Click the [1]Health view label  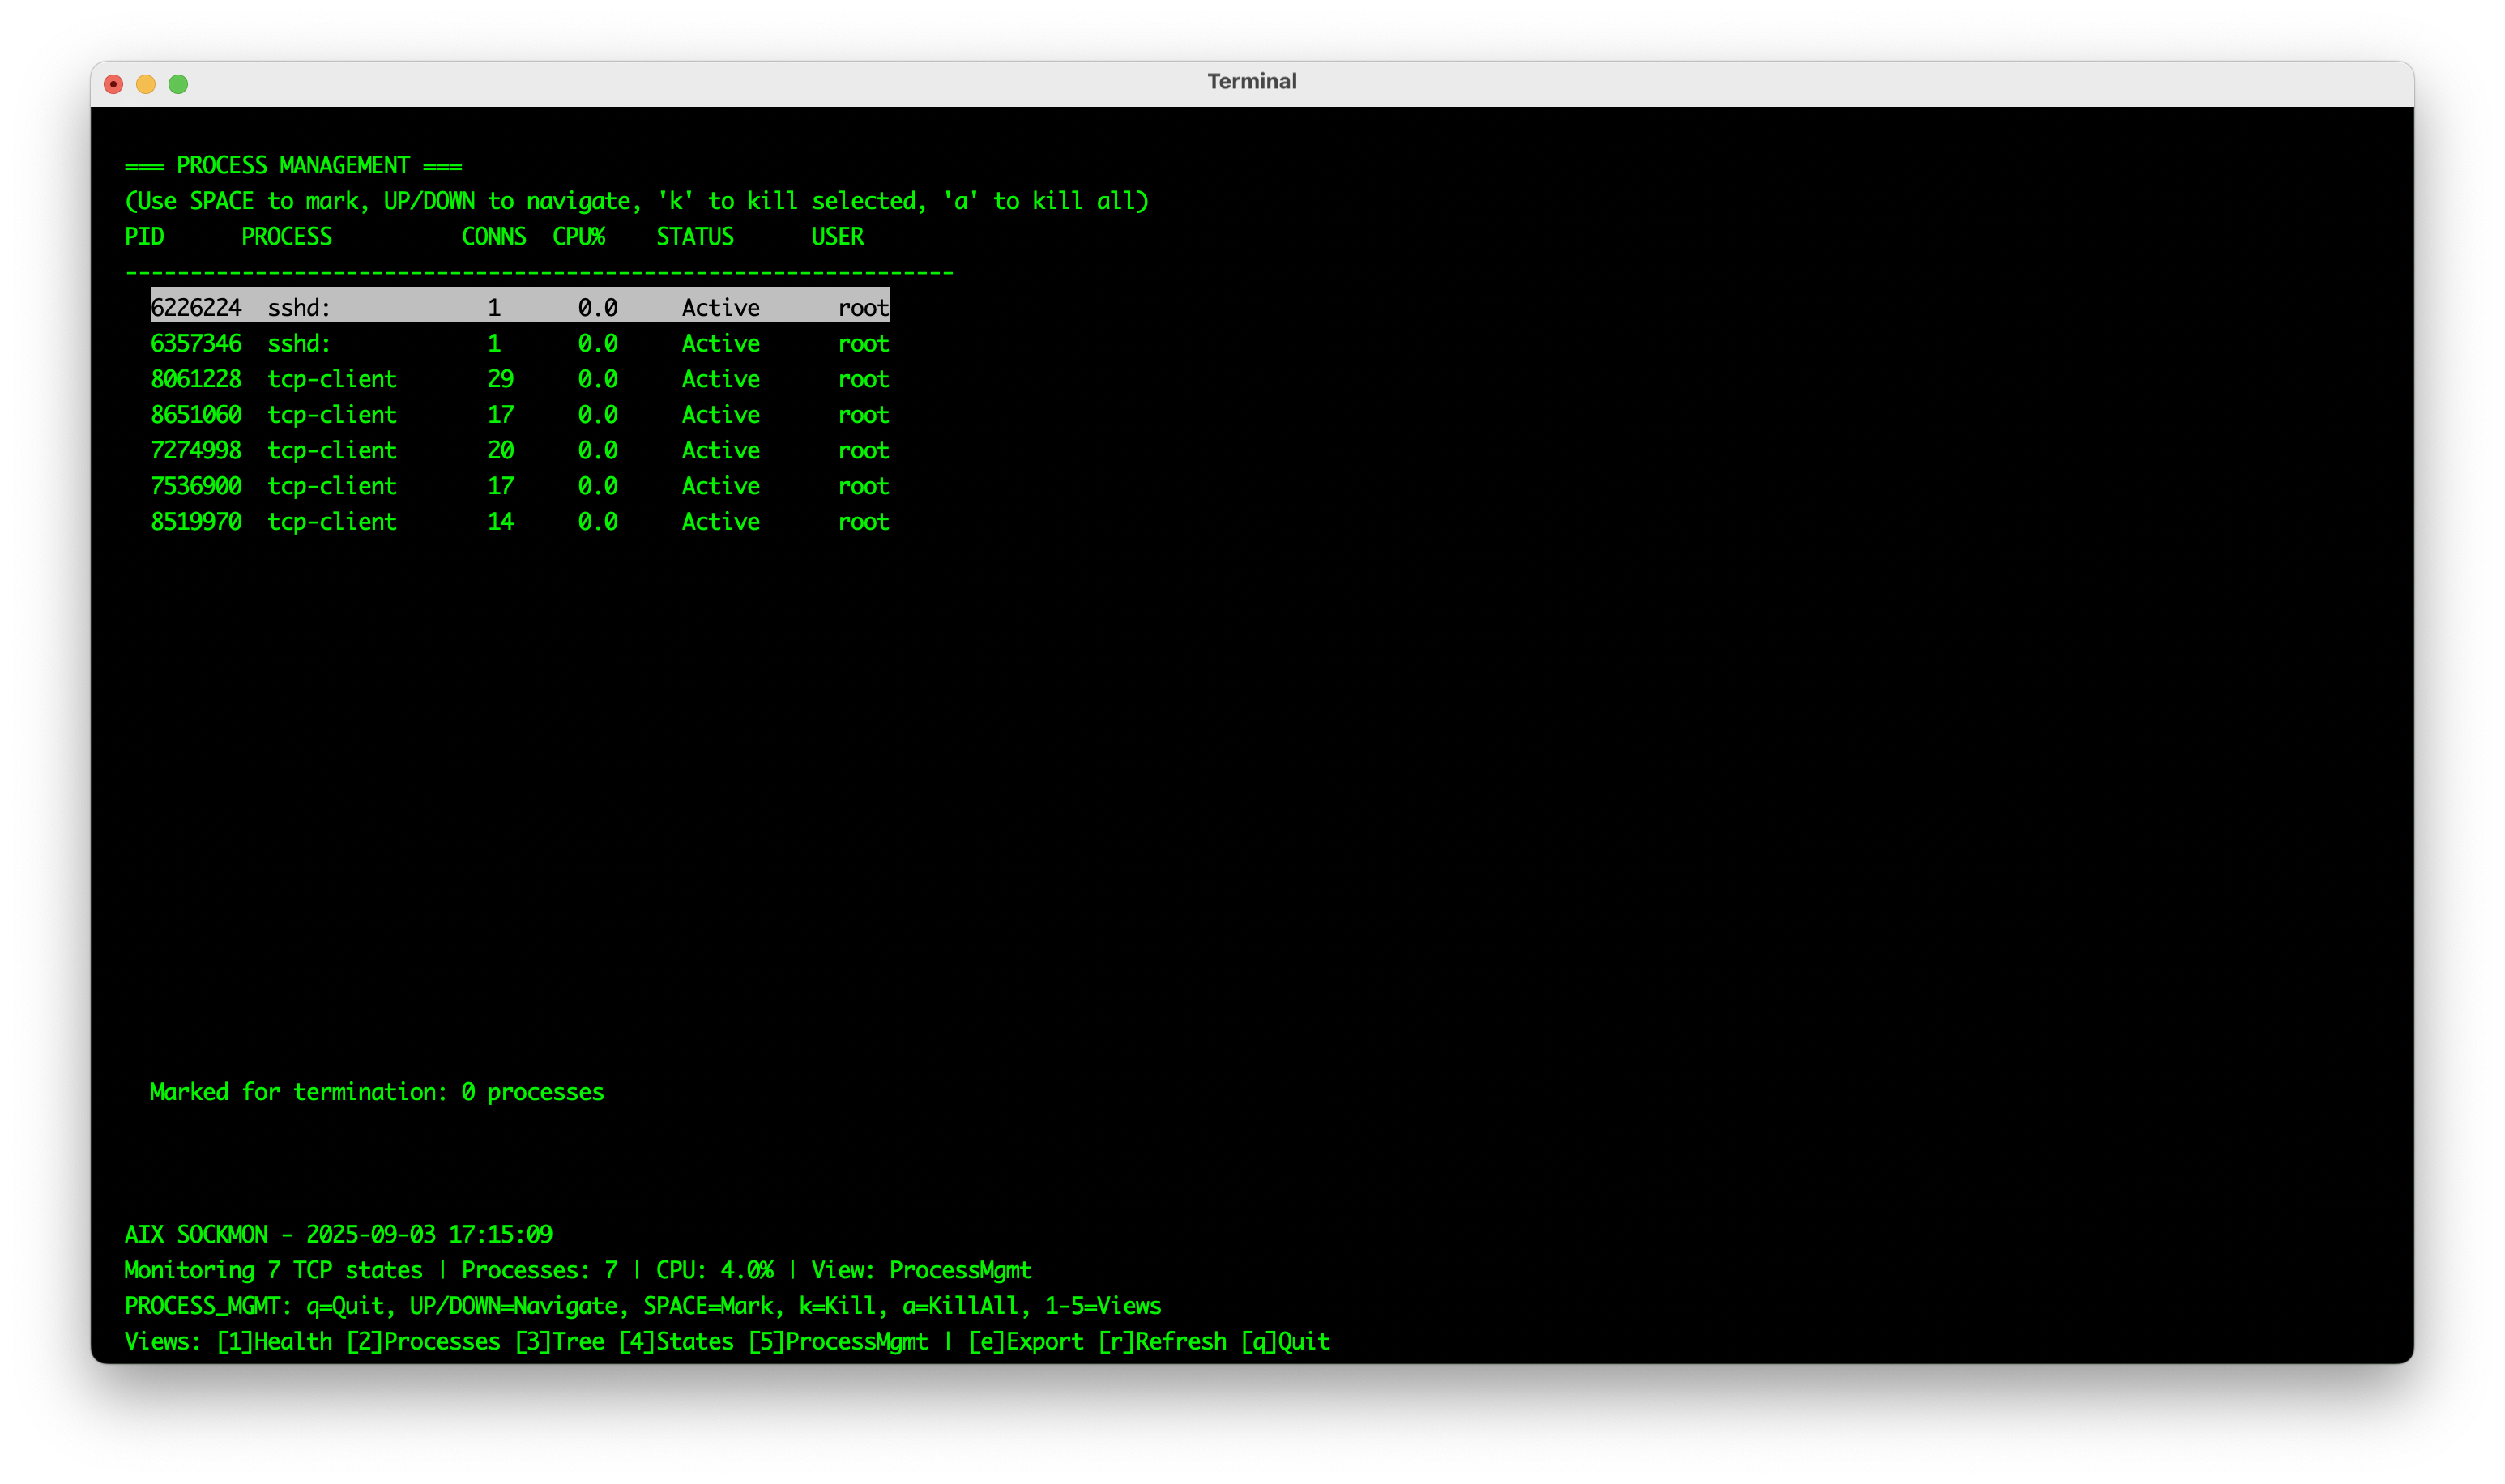pos(275,1342)
